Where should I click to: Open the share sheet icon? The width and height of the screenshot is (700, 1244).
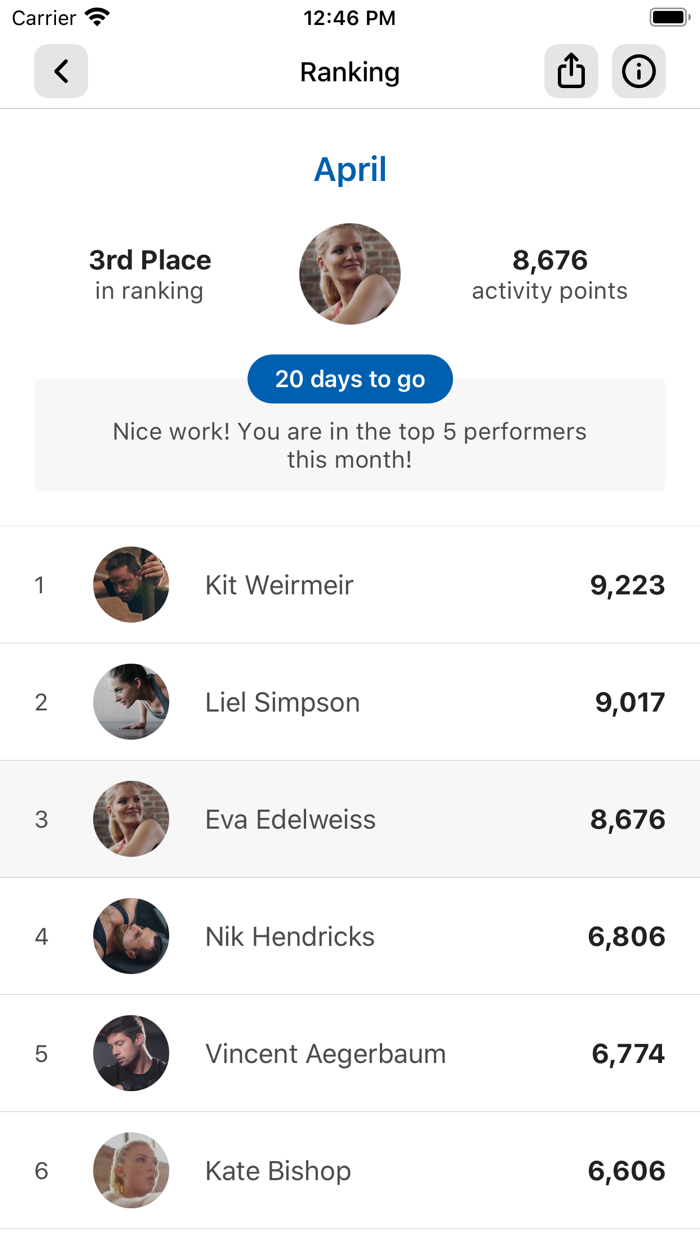click(571, 72)
